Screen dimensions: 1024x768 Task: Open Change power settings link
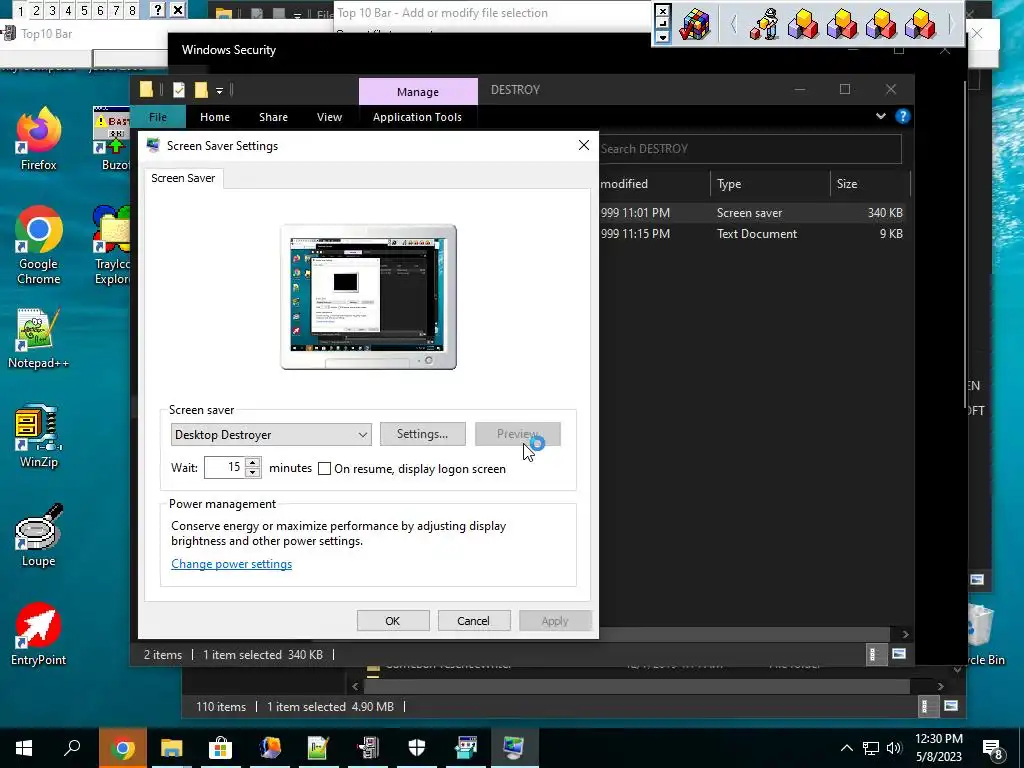[x=231, y=564]
